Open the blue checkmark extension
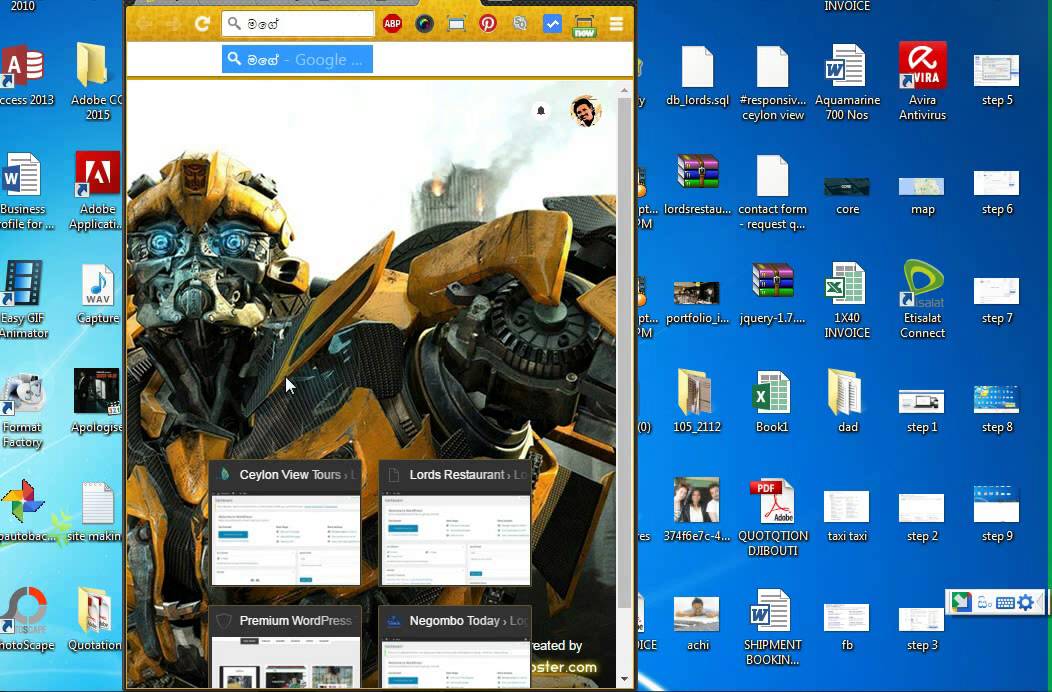The width and height of the screenshot is (1052, 692). (x=552, y=24)
